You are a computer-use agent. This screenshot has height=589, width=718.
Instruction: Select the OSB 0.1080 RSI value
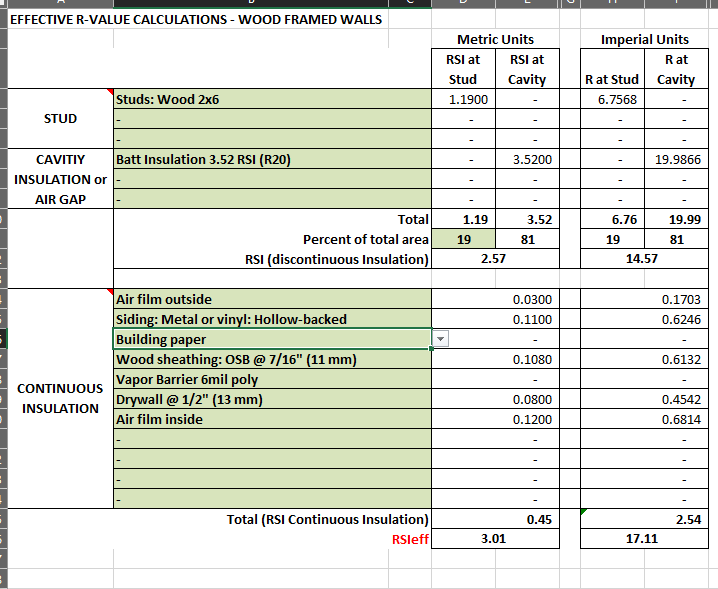(495, 359)
